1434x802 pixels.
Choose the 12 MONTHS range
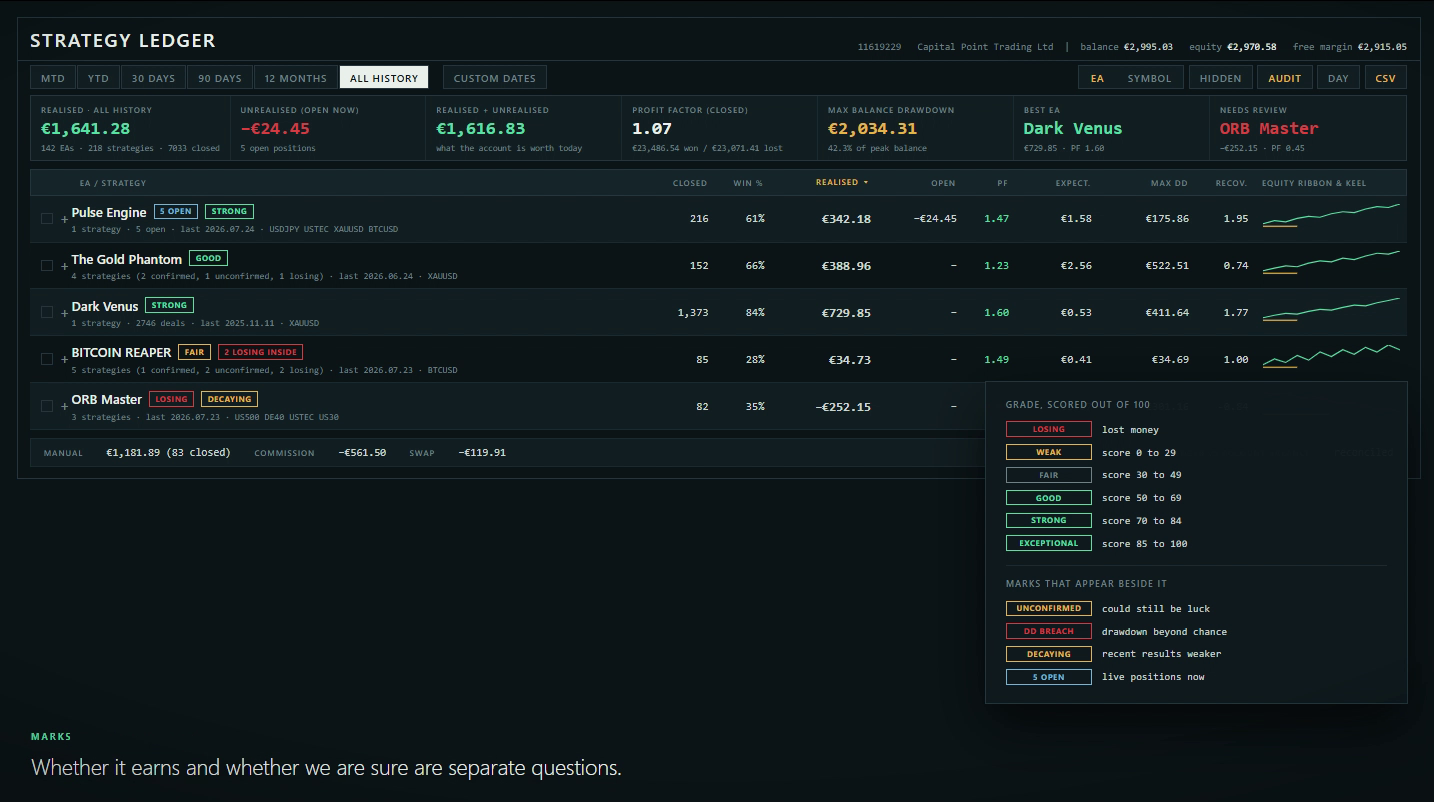click(296, 78)
